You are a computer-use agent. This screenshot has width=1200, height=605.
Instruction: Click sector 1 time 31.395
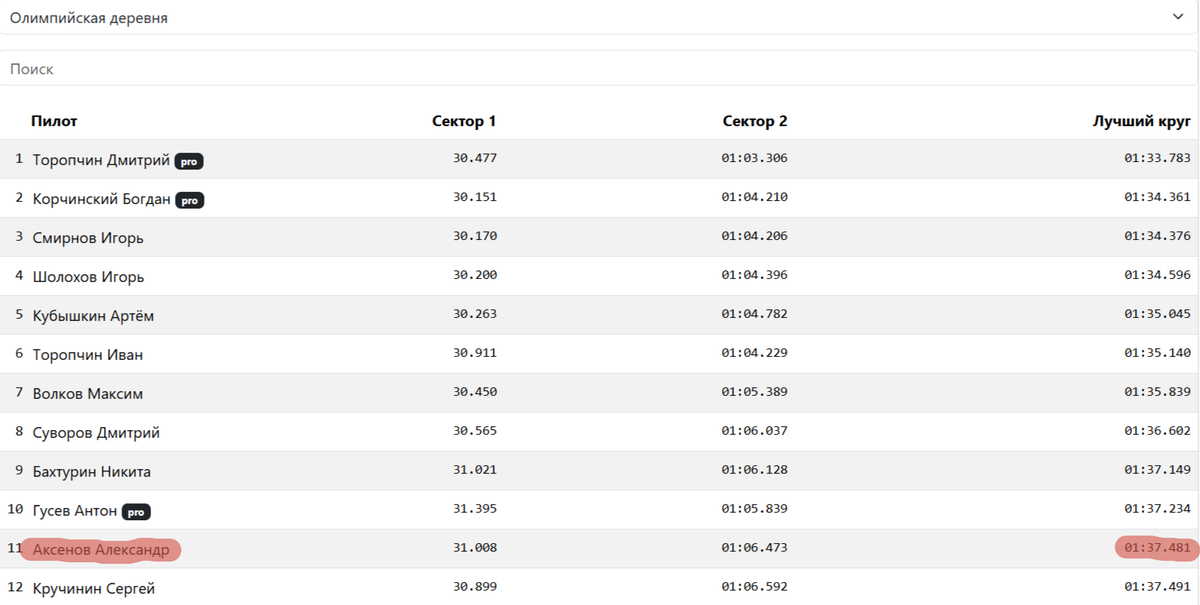click(x=475, y=509)
